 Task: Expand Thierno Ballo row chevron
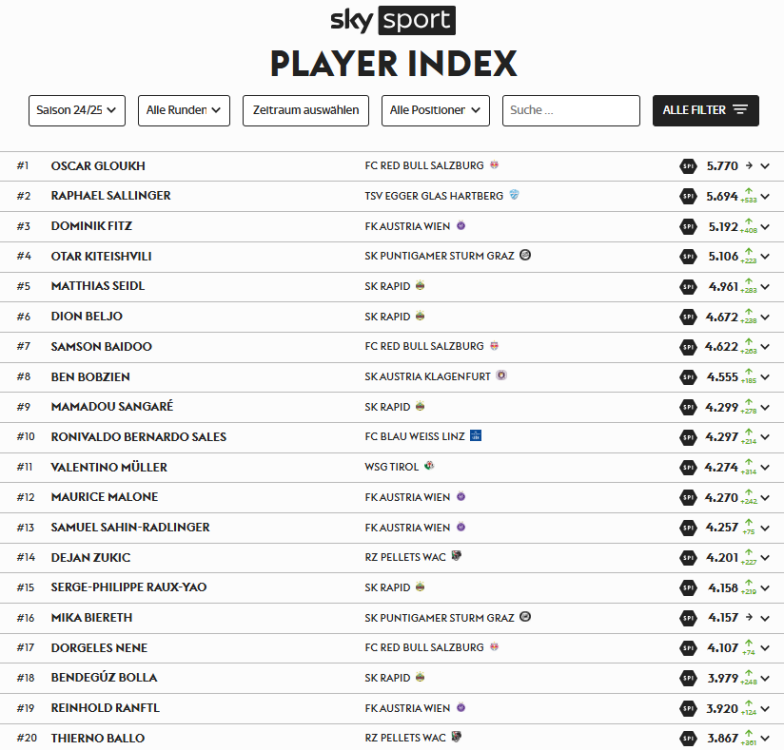click(x=765, y=738)
